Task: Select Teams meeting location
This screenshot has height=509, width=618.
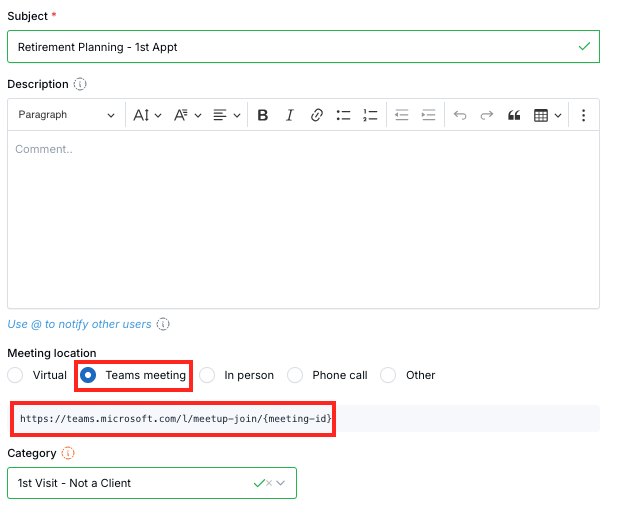Action: (88, 375)
